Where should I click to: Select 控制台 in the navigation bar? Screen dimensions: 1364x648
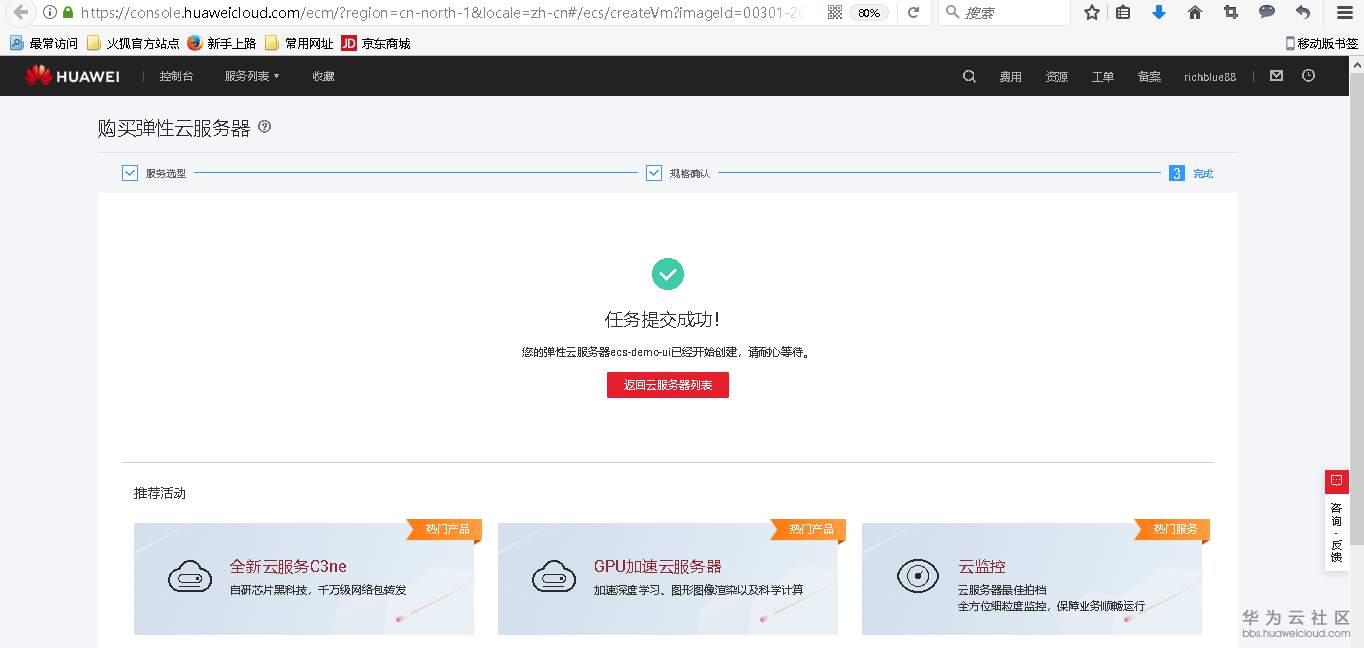(x=177, y=75)
